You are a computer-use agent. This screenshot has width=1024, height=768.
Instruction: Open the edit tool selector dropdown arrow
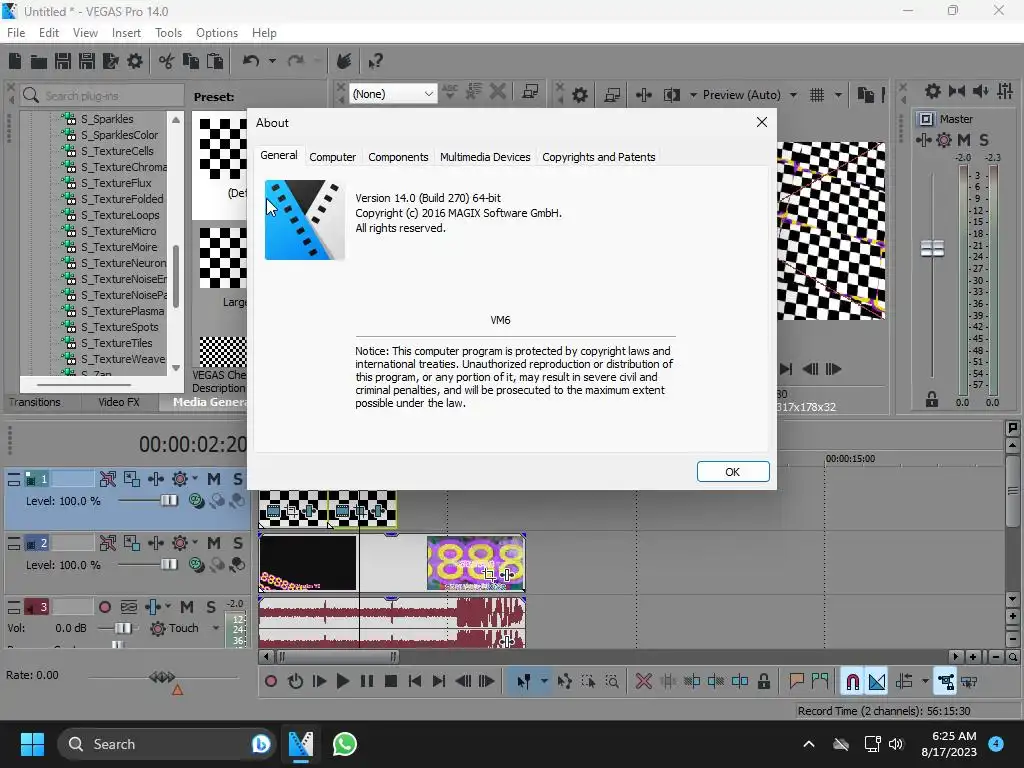(x=544, y=682)
